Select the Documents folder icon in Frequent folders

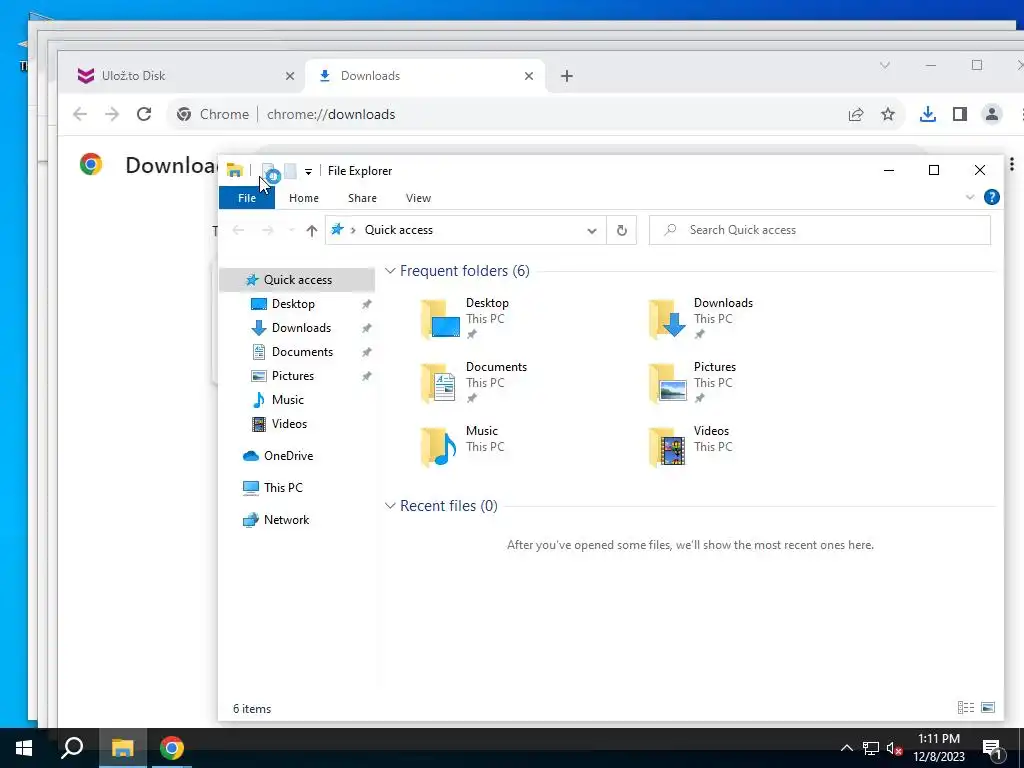coord(440,383)
